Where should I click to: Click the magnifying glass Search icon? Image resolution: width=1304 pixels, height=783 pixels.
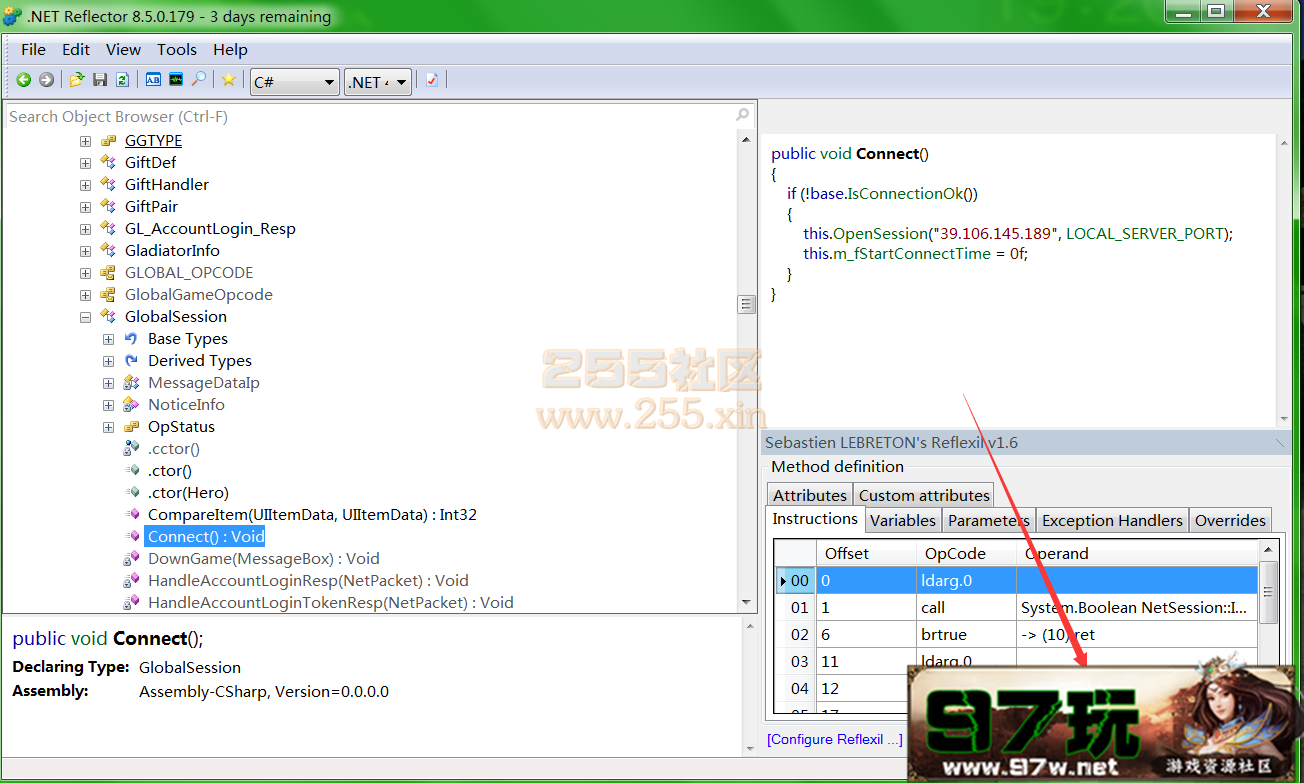(x=199, y=80)
